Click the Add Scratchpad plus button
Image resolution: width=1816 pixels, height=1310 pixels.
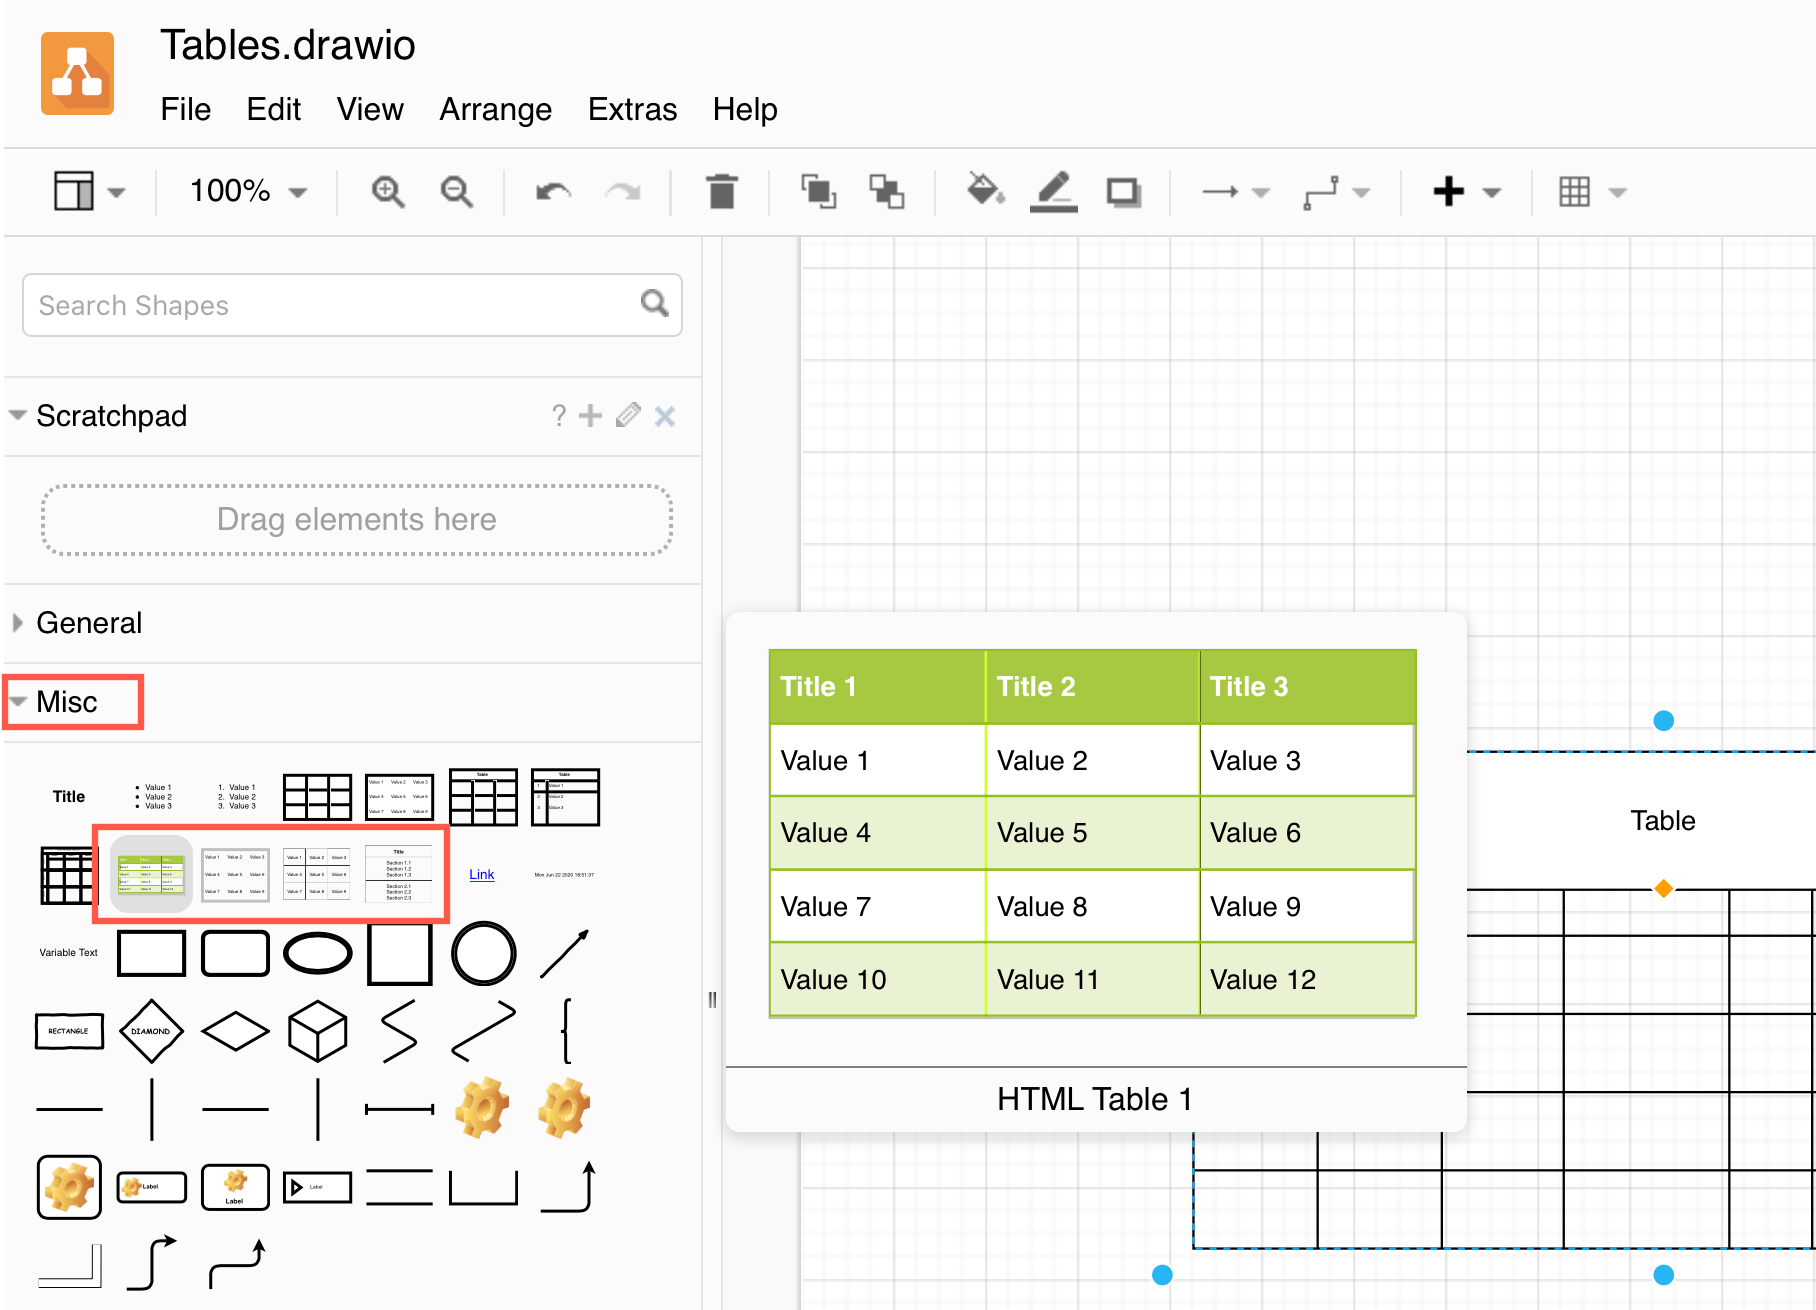591,416
